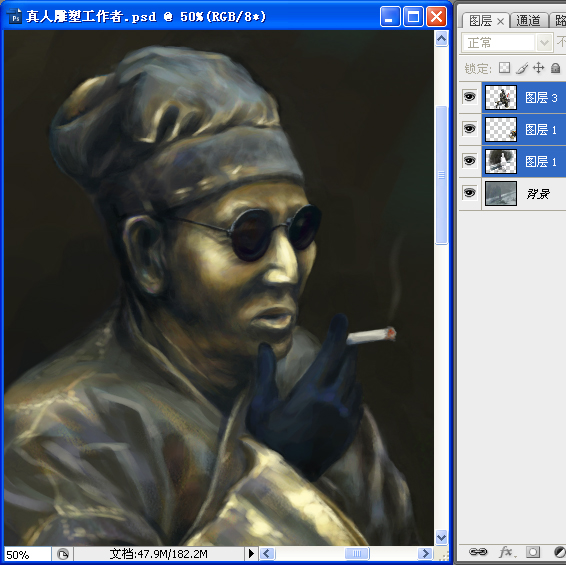This screenshot has height=565, width=566.
Task: Toggle eye of 图层 1 with mostly transparent thumbnail
Action: click(470, 129)
